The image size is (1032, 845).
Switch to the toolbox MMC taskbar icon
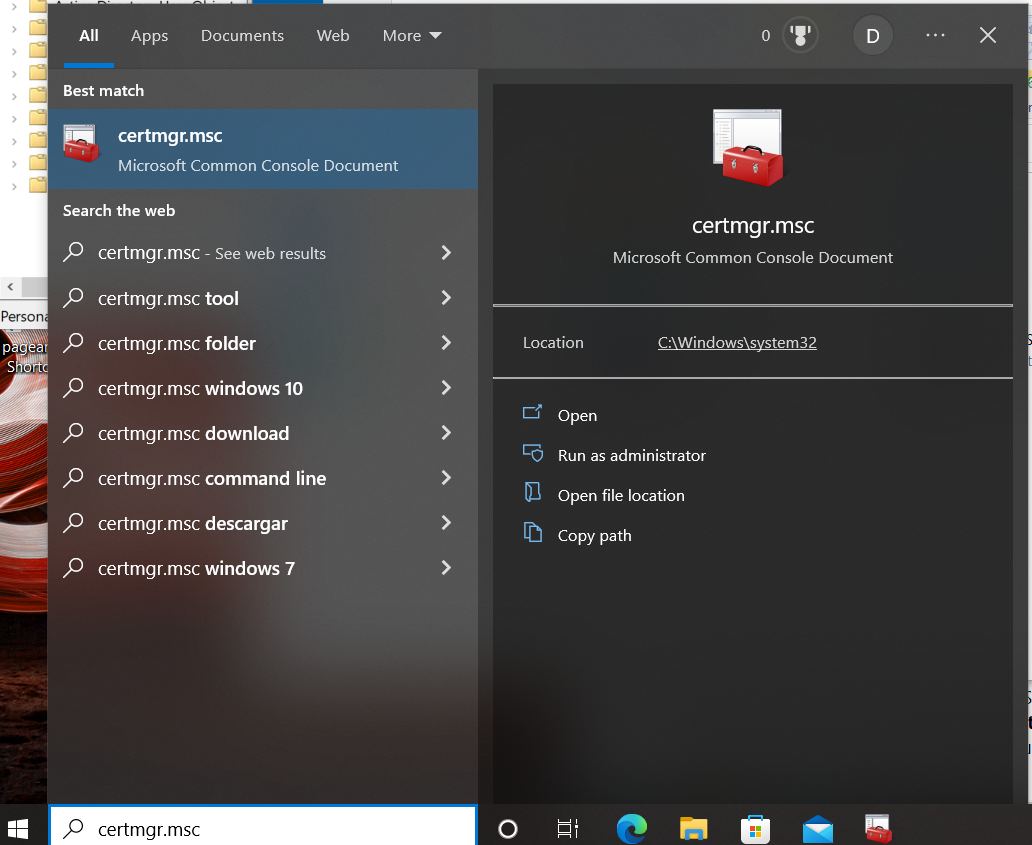(x=878, y=829)
